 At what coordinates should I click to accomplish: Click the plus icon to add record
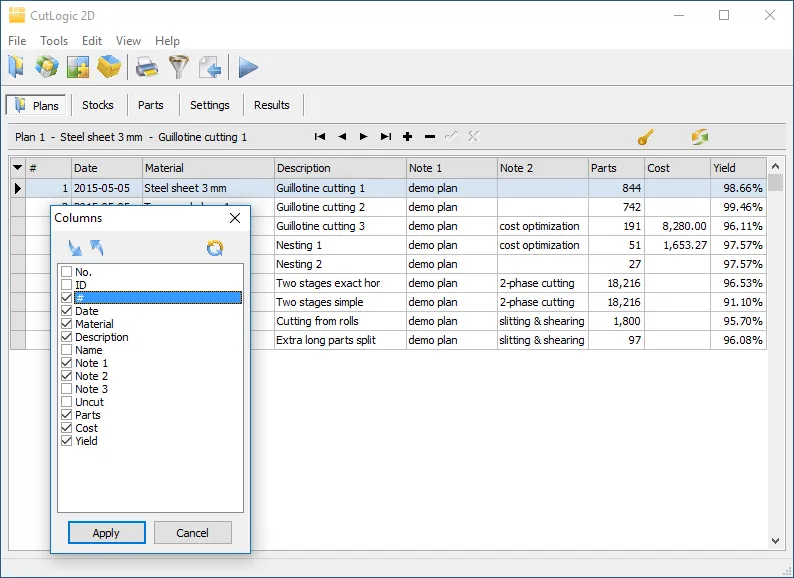407,137
